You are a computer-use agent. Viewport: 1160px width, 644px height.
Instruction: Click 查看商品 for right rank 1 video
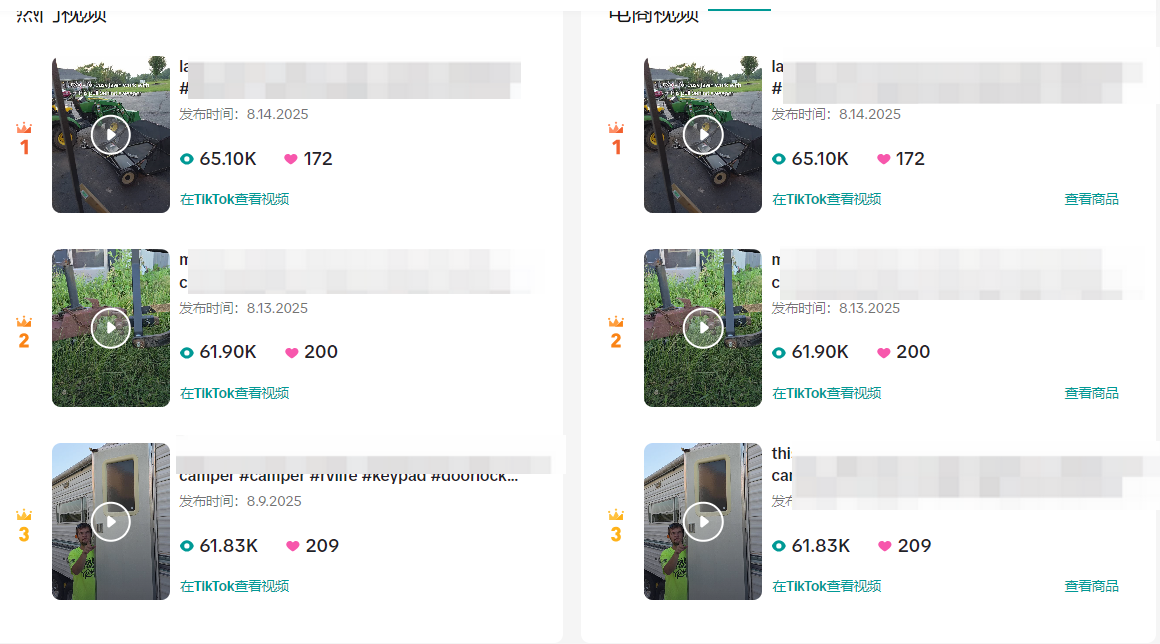1091,199
